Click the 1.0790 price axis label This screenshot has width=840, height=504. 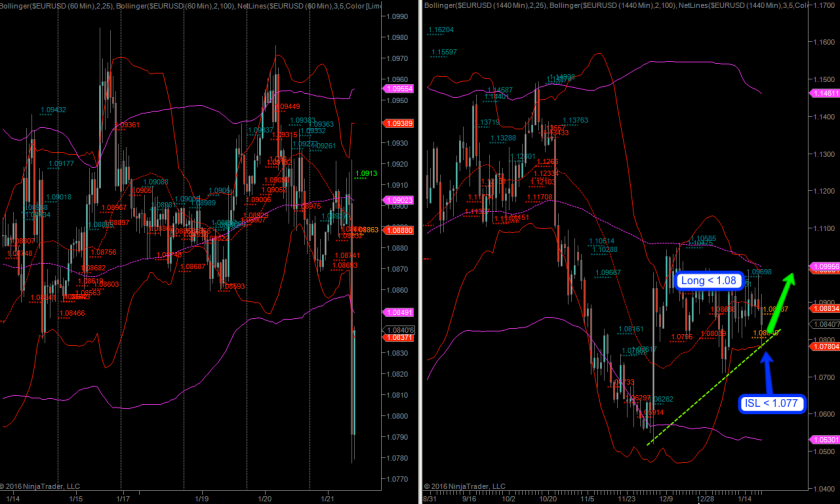point(397,437)
